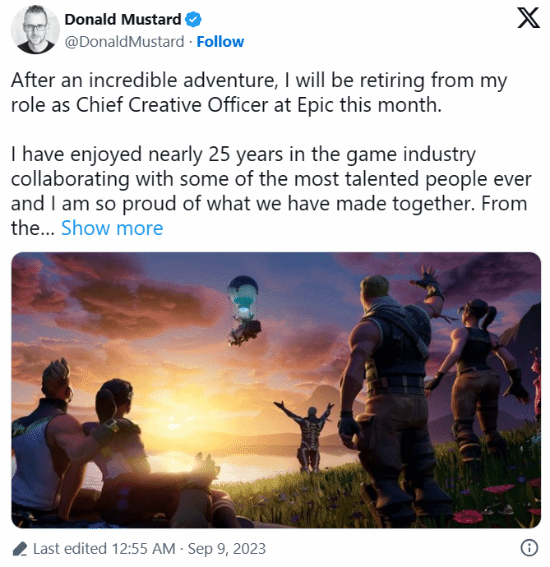
Task: Click the @DonaldMustard handle
Action: (124, 42)
